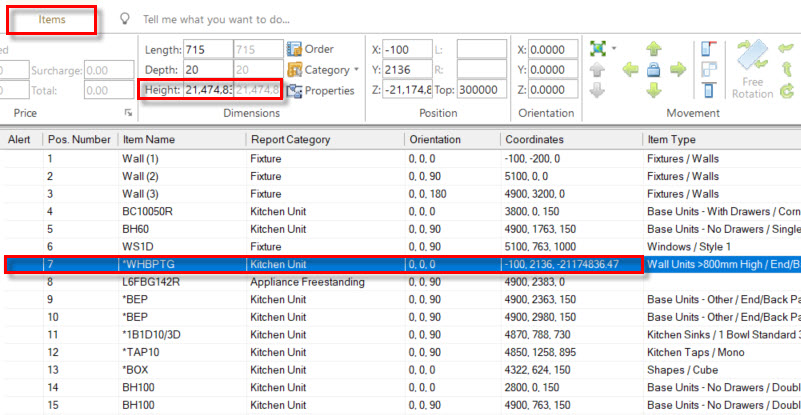Click the grey up arrow icon
Screen dimensions: 801x415
coord(597,70)
